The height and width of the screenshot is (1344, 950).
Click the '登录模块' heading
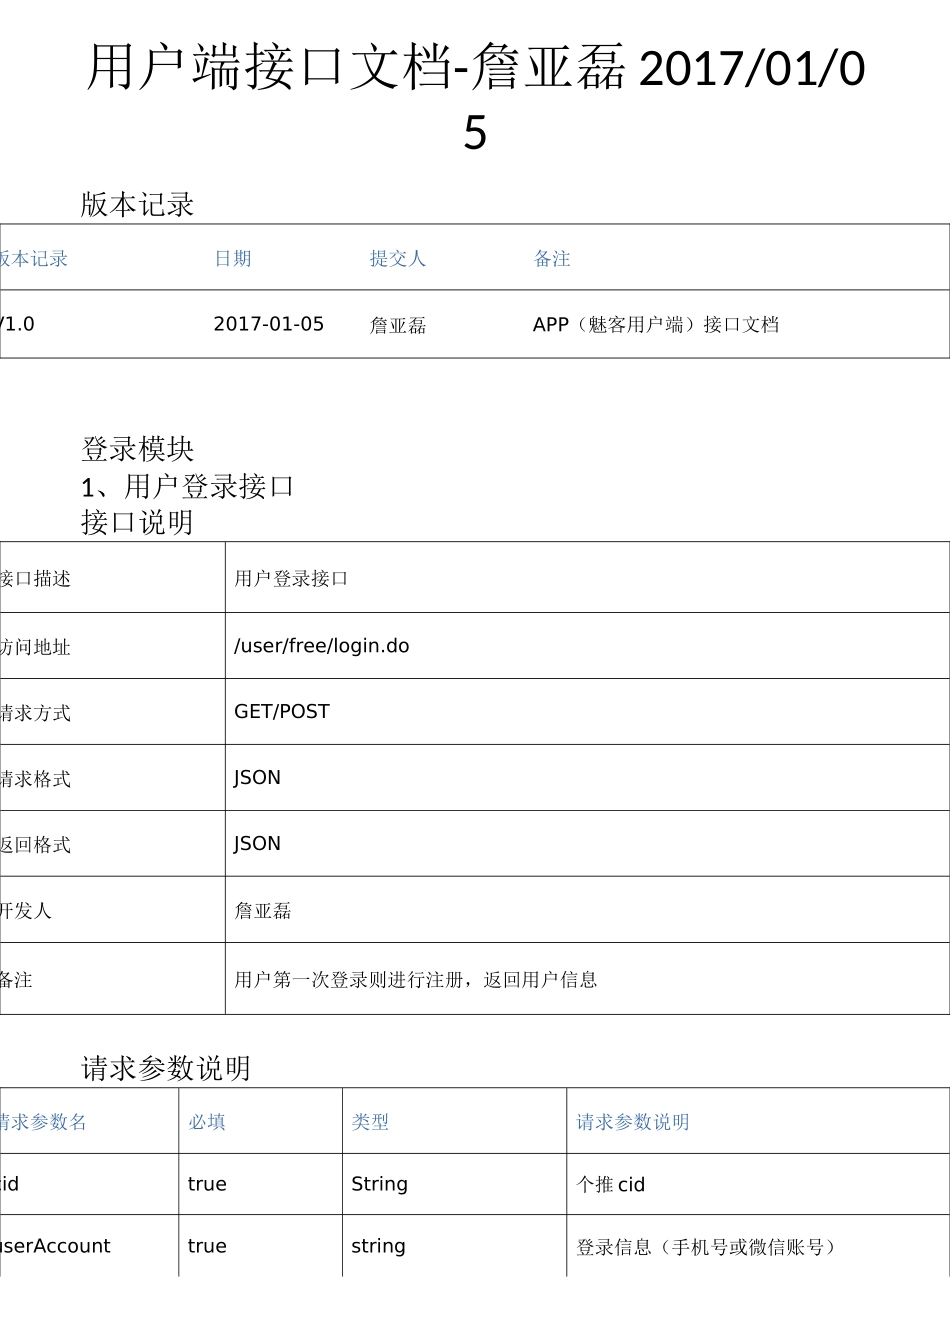(137, 449)
